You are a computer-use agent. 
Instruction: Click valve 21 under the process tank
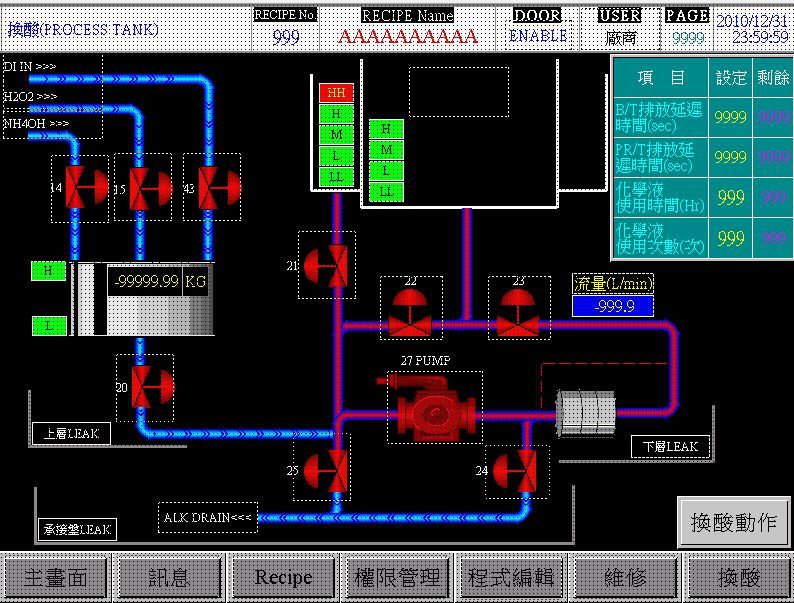click(x=327, y=265)
